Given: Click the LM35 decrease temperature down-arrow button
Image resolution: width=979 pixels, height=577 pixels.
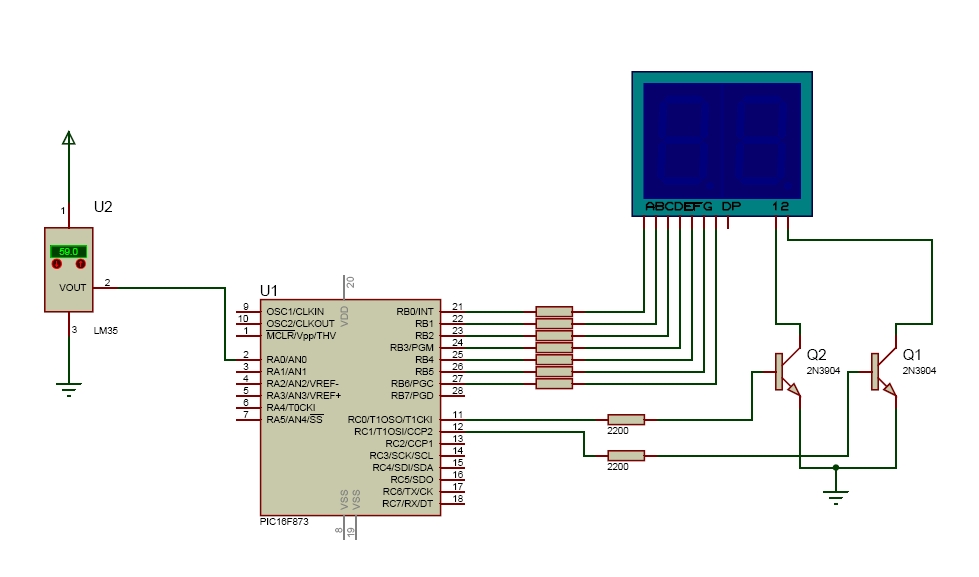Looking at the screenshot, I should click(57, 264).
